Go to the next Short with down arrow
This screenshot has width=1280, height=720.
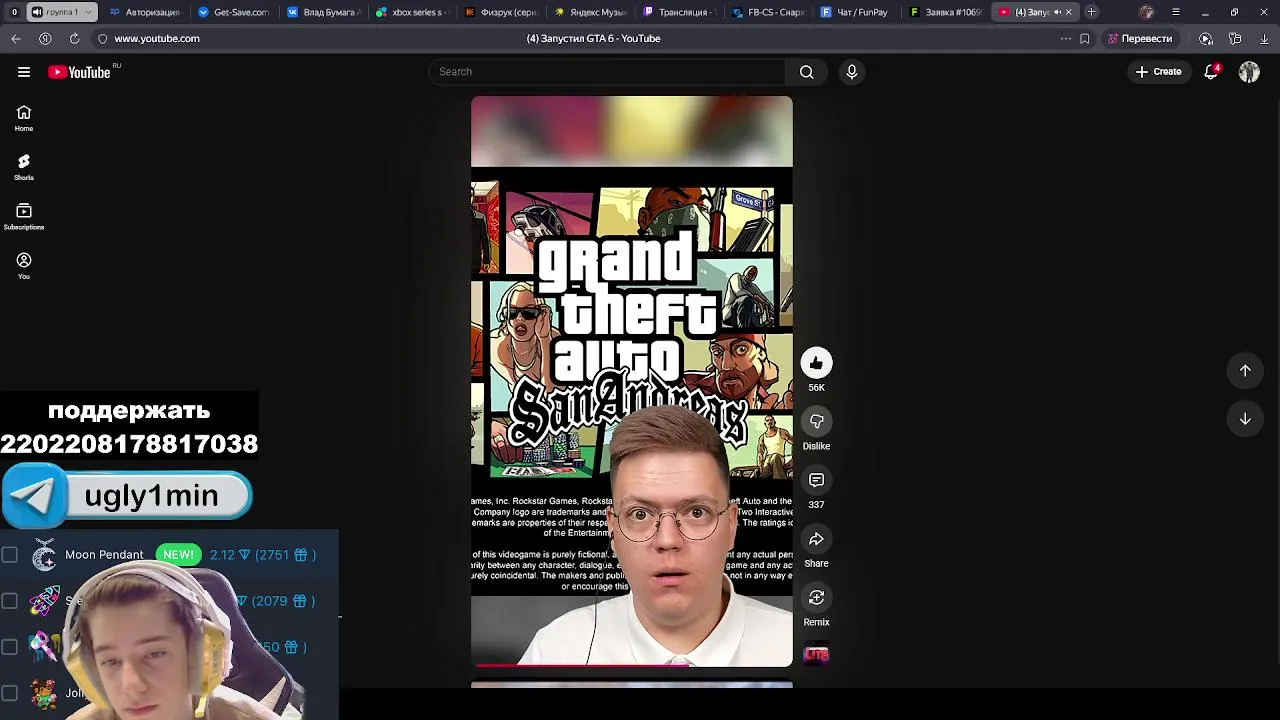(x=1245, y=420)
